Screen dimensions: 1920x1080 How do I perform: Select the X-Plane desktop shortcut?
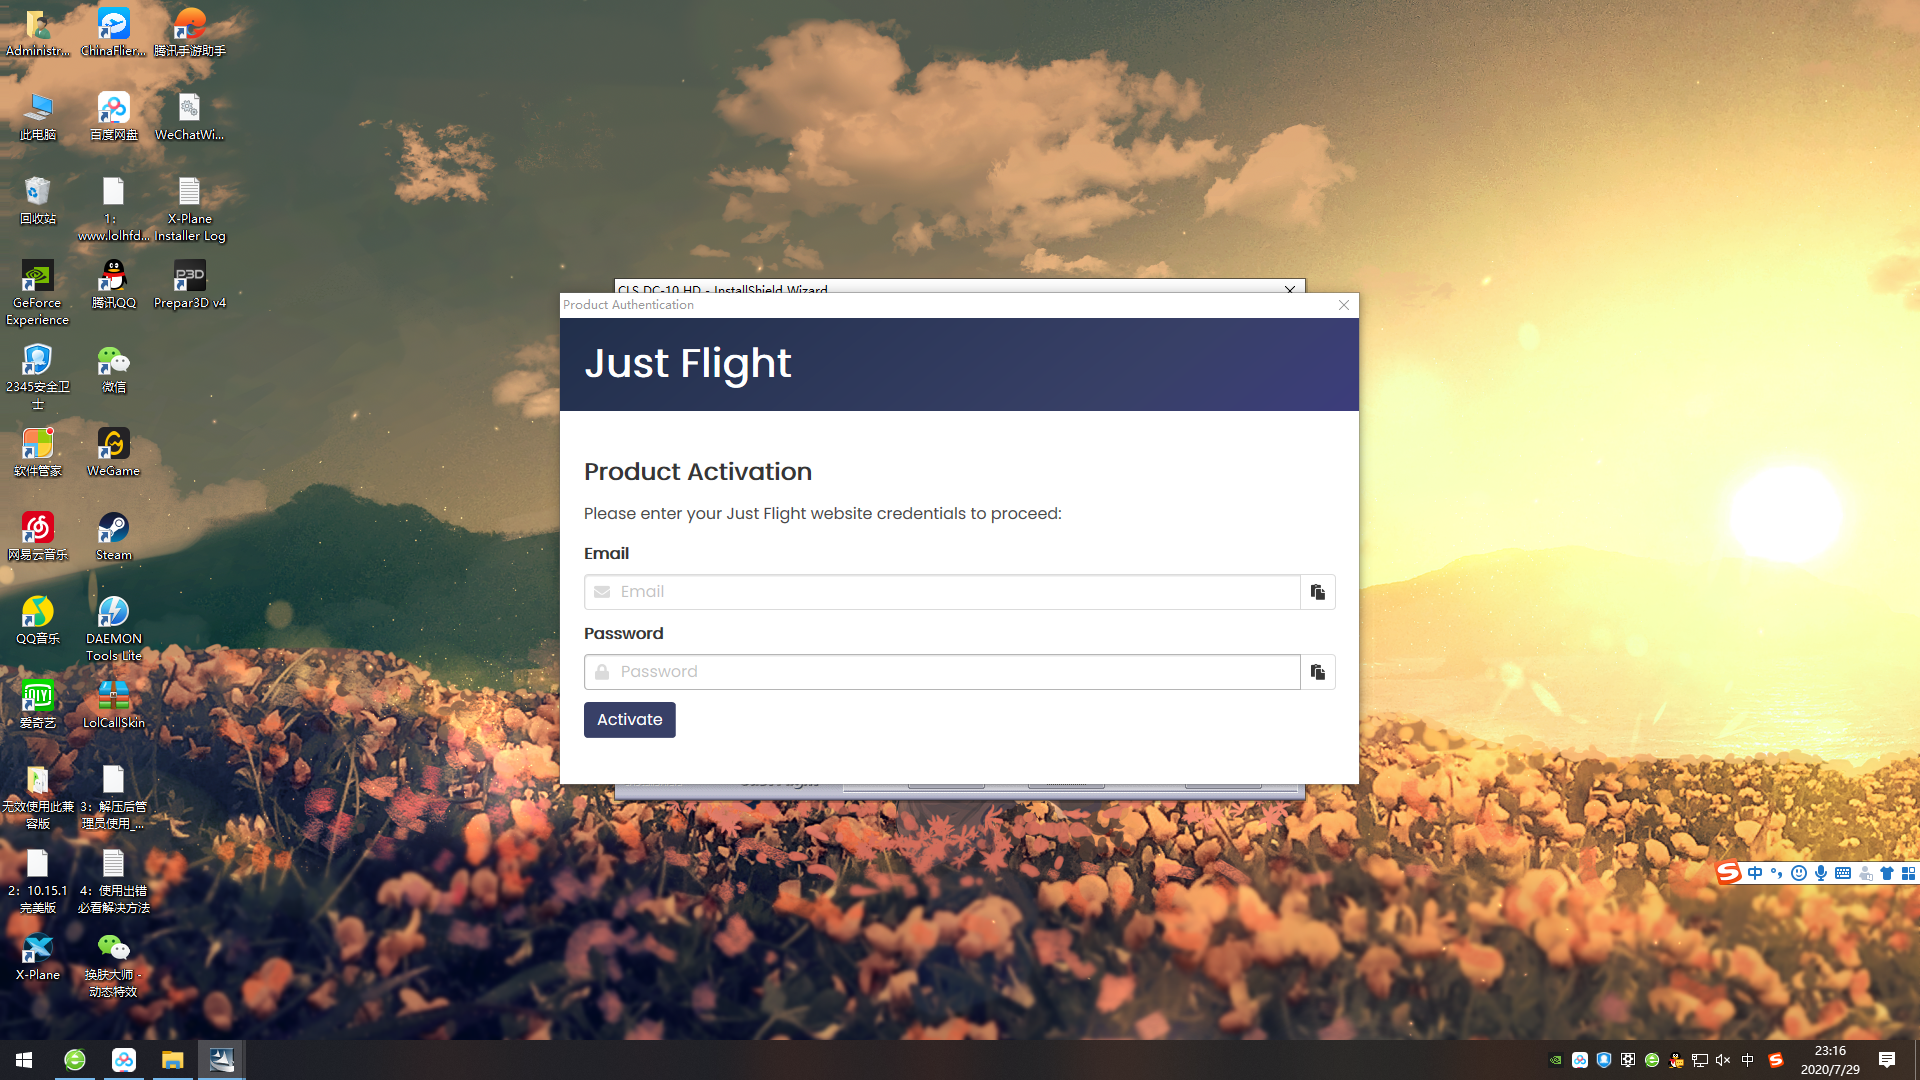tap(38, 956)
